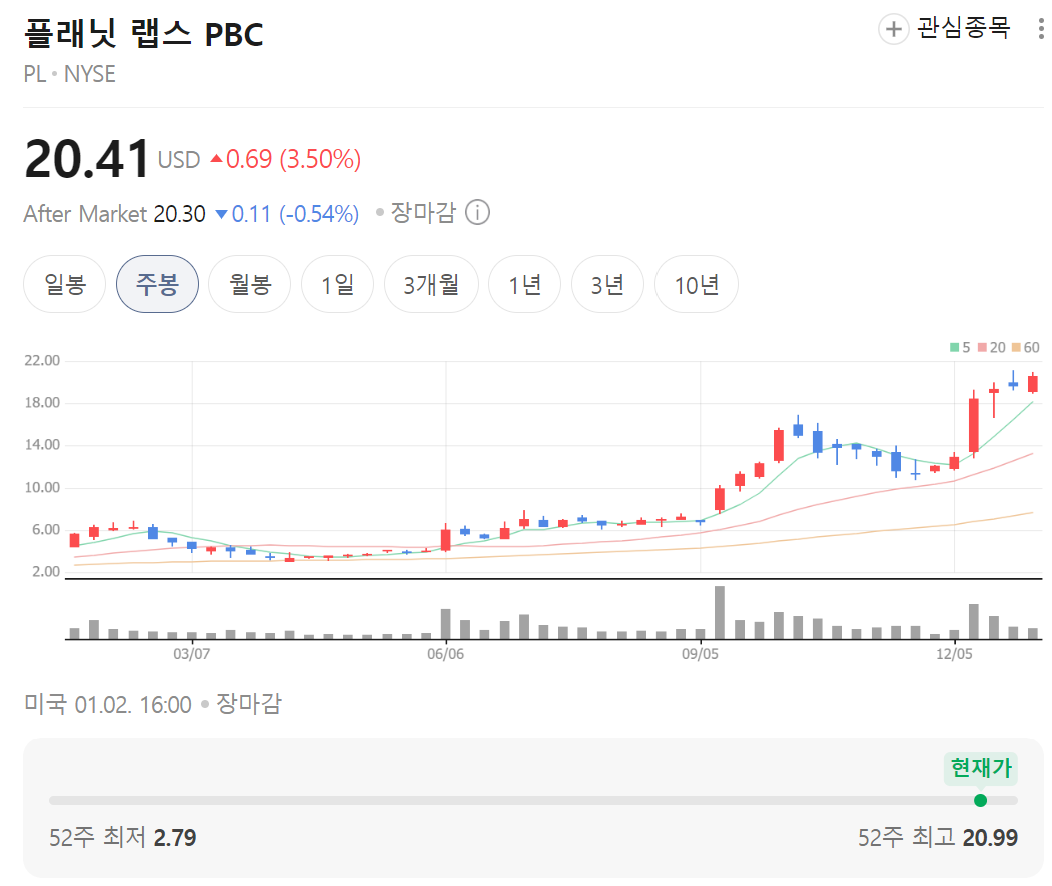The image size is (1052, 886).
Task: Click the green 현재가 marker dot on range bar
Action: (x=980, y=800)
